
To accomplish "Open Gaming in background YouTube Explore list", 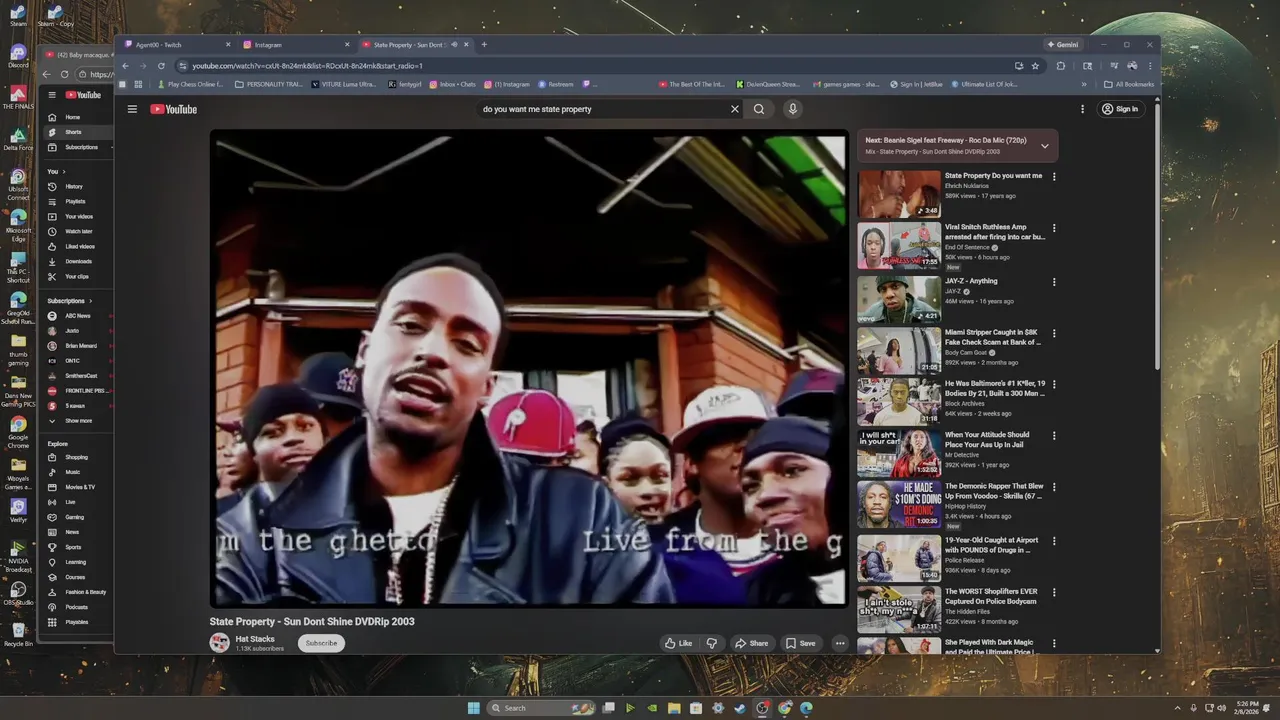I will tap(75, 517).
